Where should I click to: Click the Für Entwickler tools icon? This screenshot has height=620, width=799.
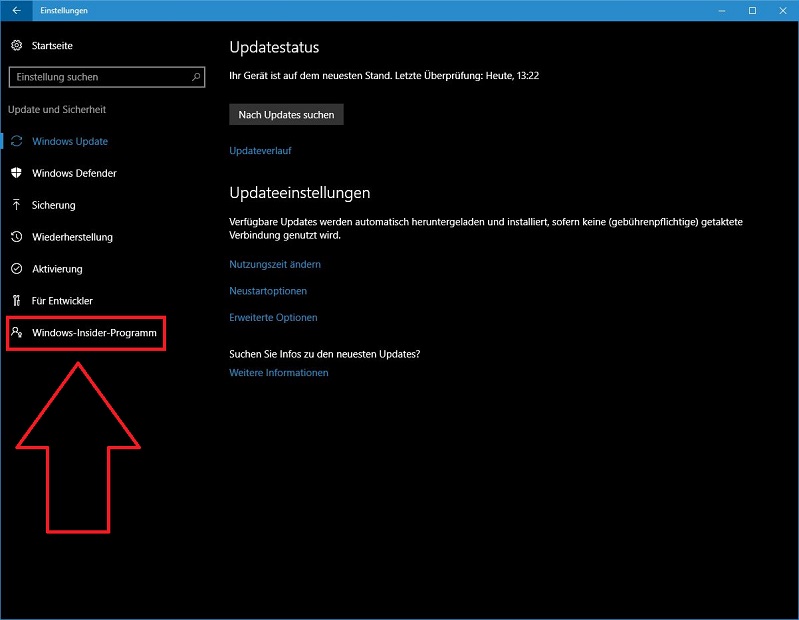16,301
